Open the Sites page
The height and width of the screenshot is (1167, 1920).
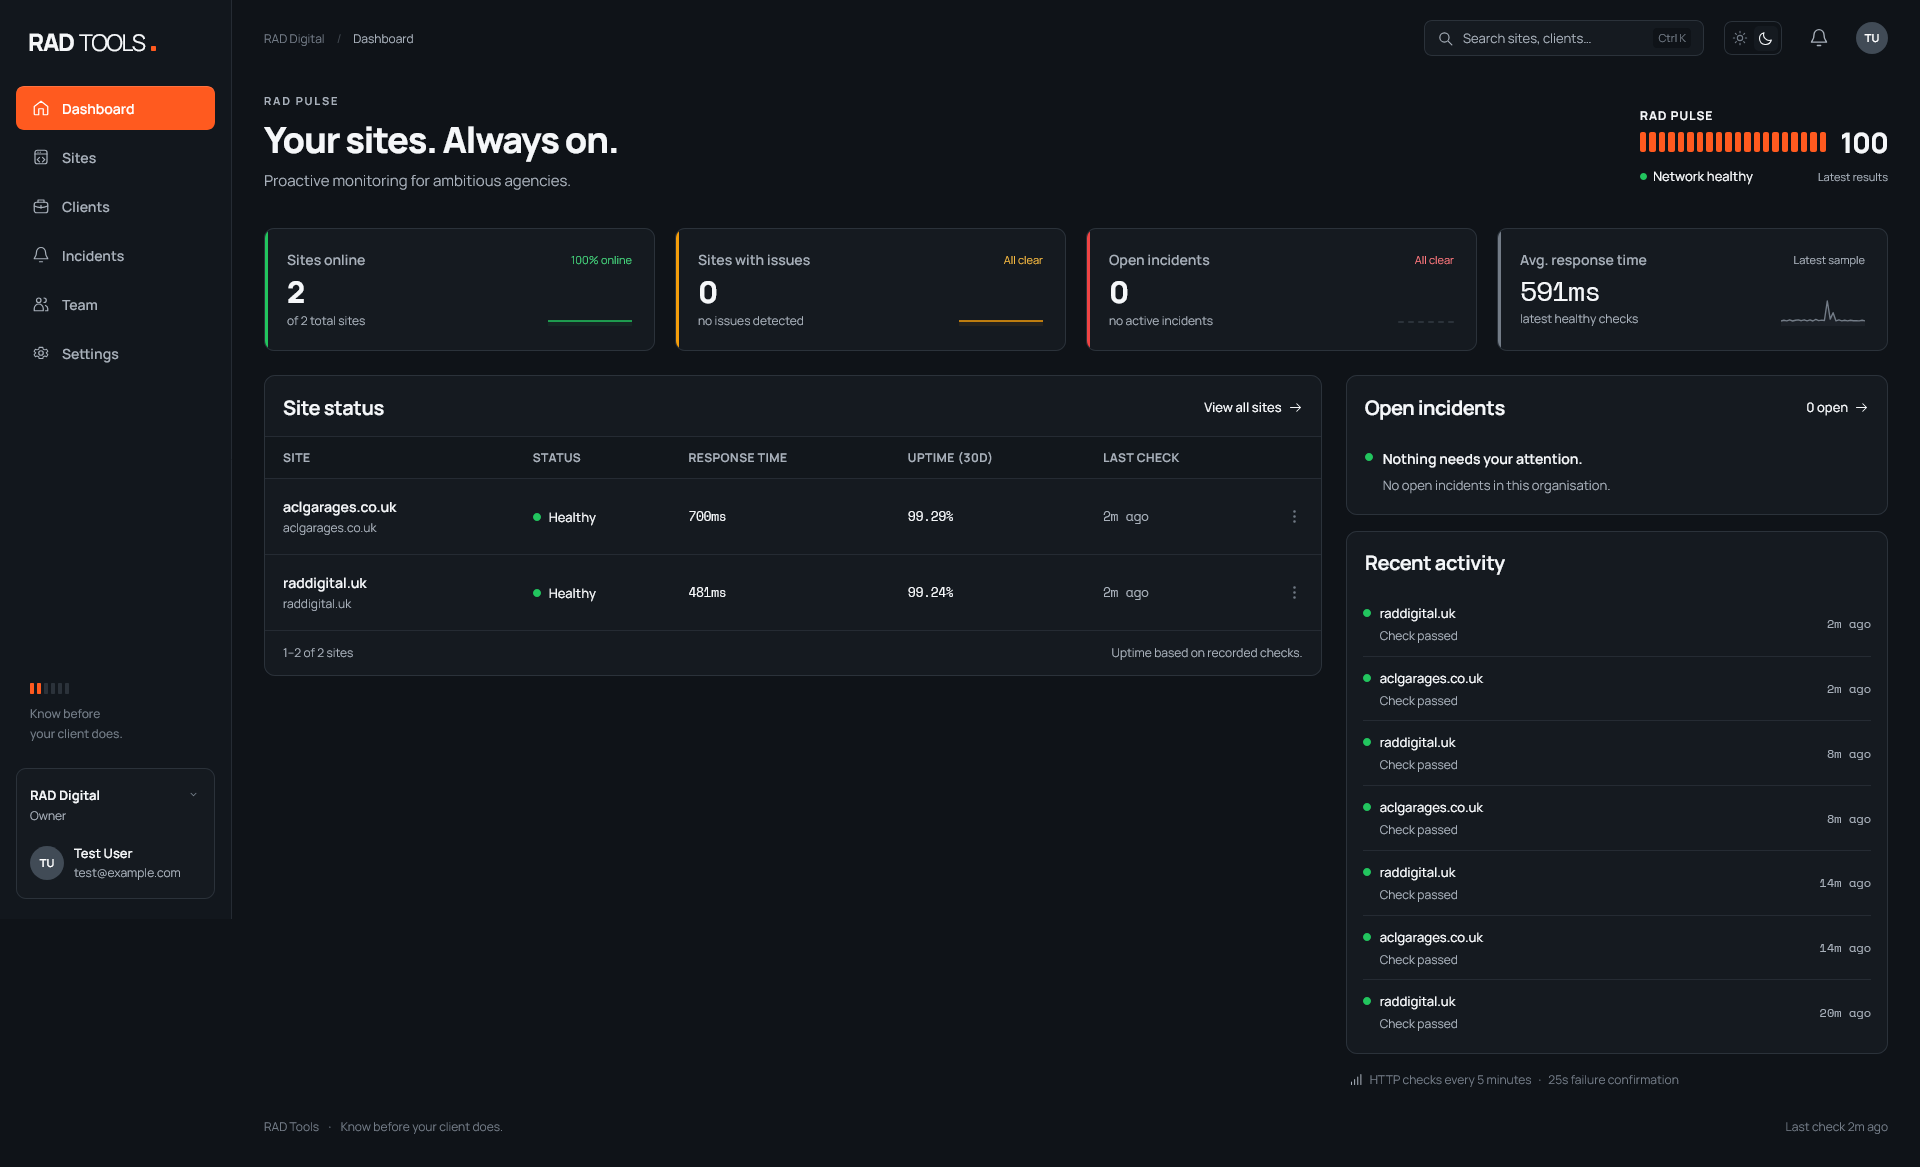115,157
